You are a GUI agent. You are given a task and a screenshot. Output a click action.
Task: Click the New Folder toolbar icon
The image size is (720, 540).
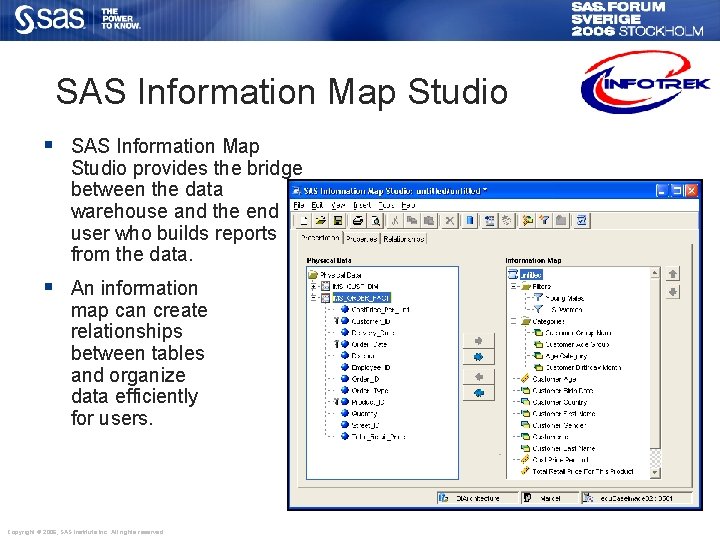[561, 221]
